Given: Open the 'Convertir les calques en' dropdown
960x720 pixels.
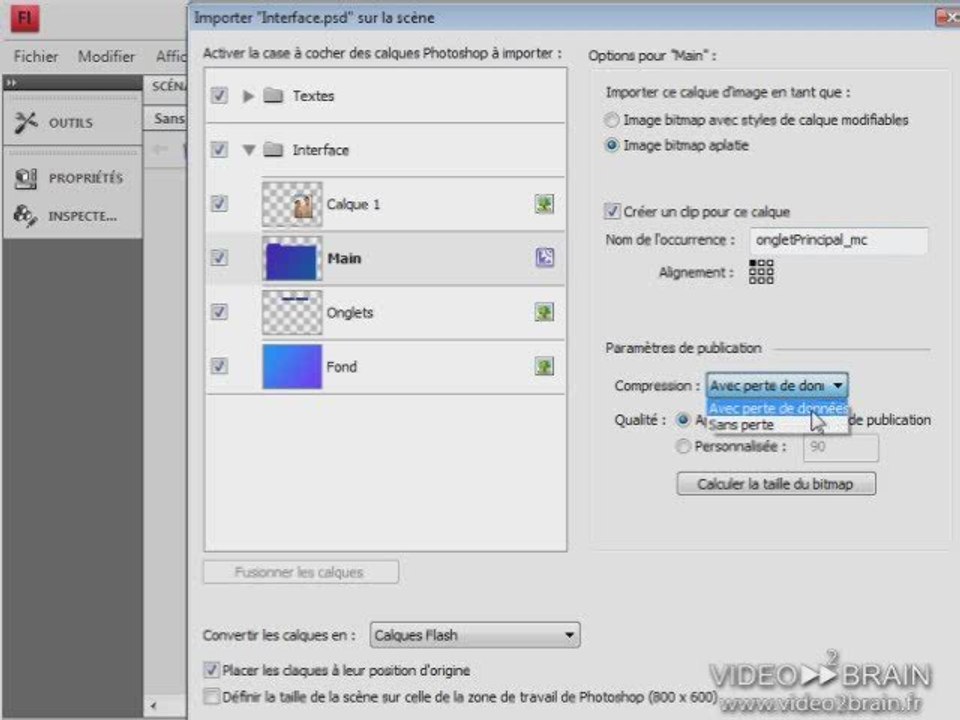Looking at the screenshot, I should [x=474, y=635].
